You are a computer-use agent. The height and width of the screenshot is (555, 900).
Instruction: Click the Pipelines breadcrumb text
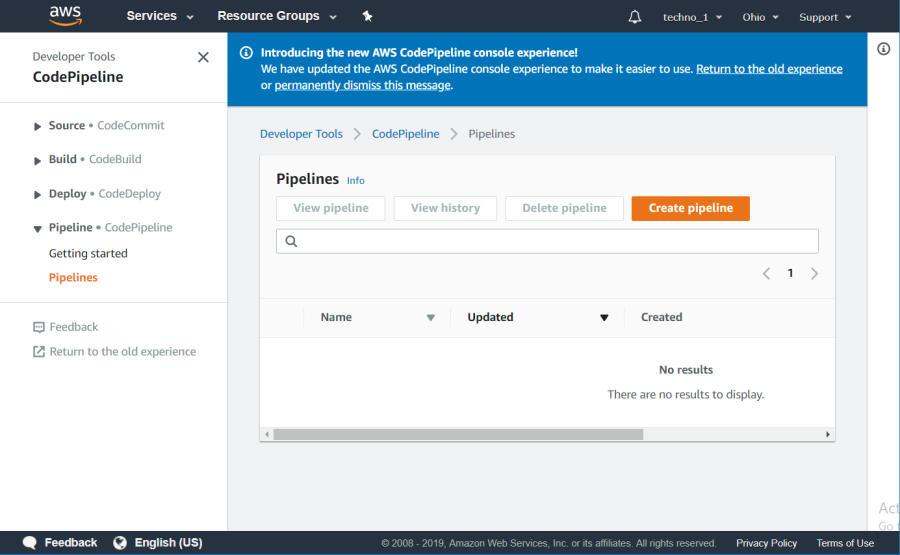[491, 134]
